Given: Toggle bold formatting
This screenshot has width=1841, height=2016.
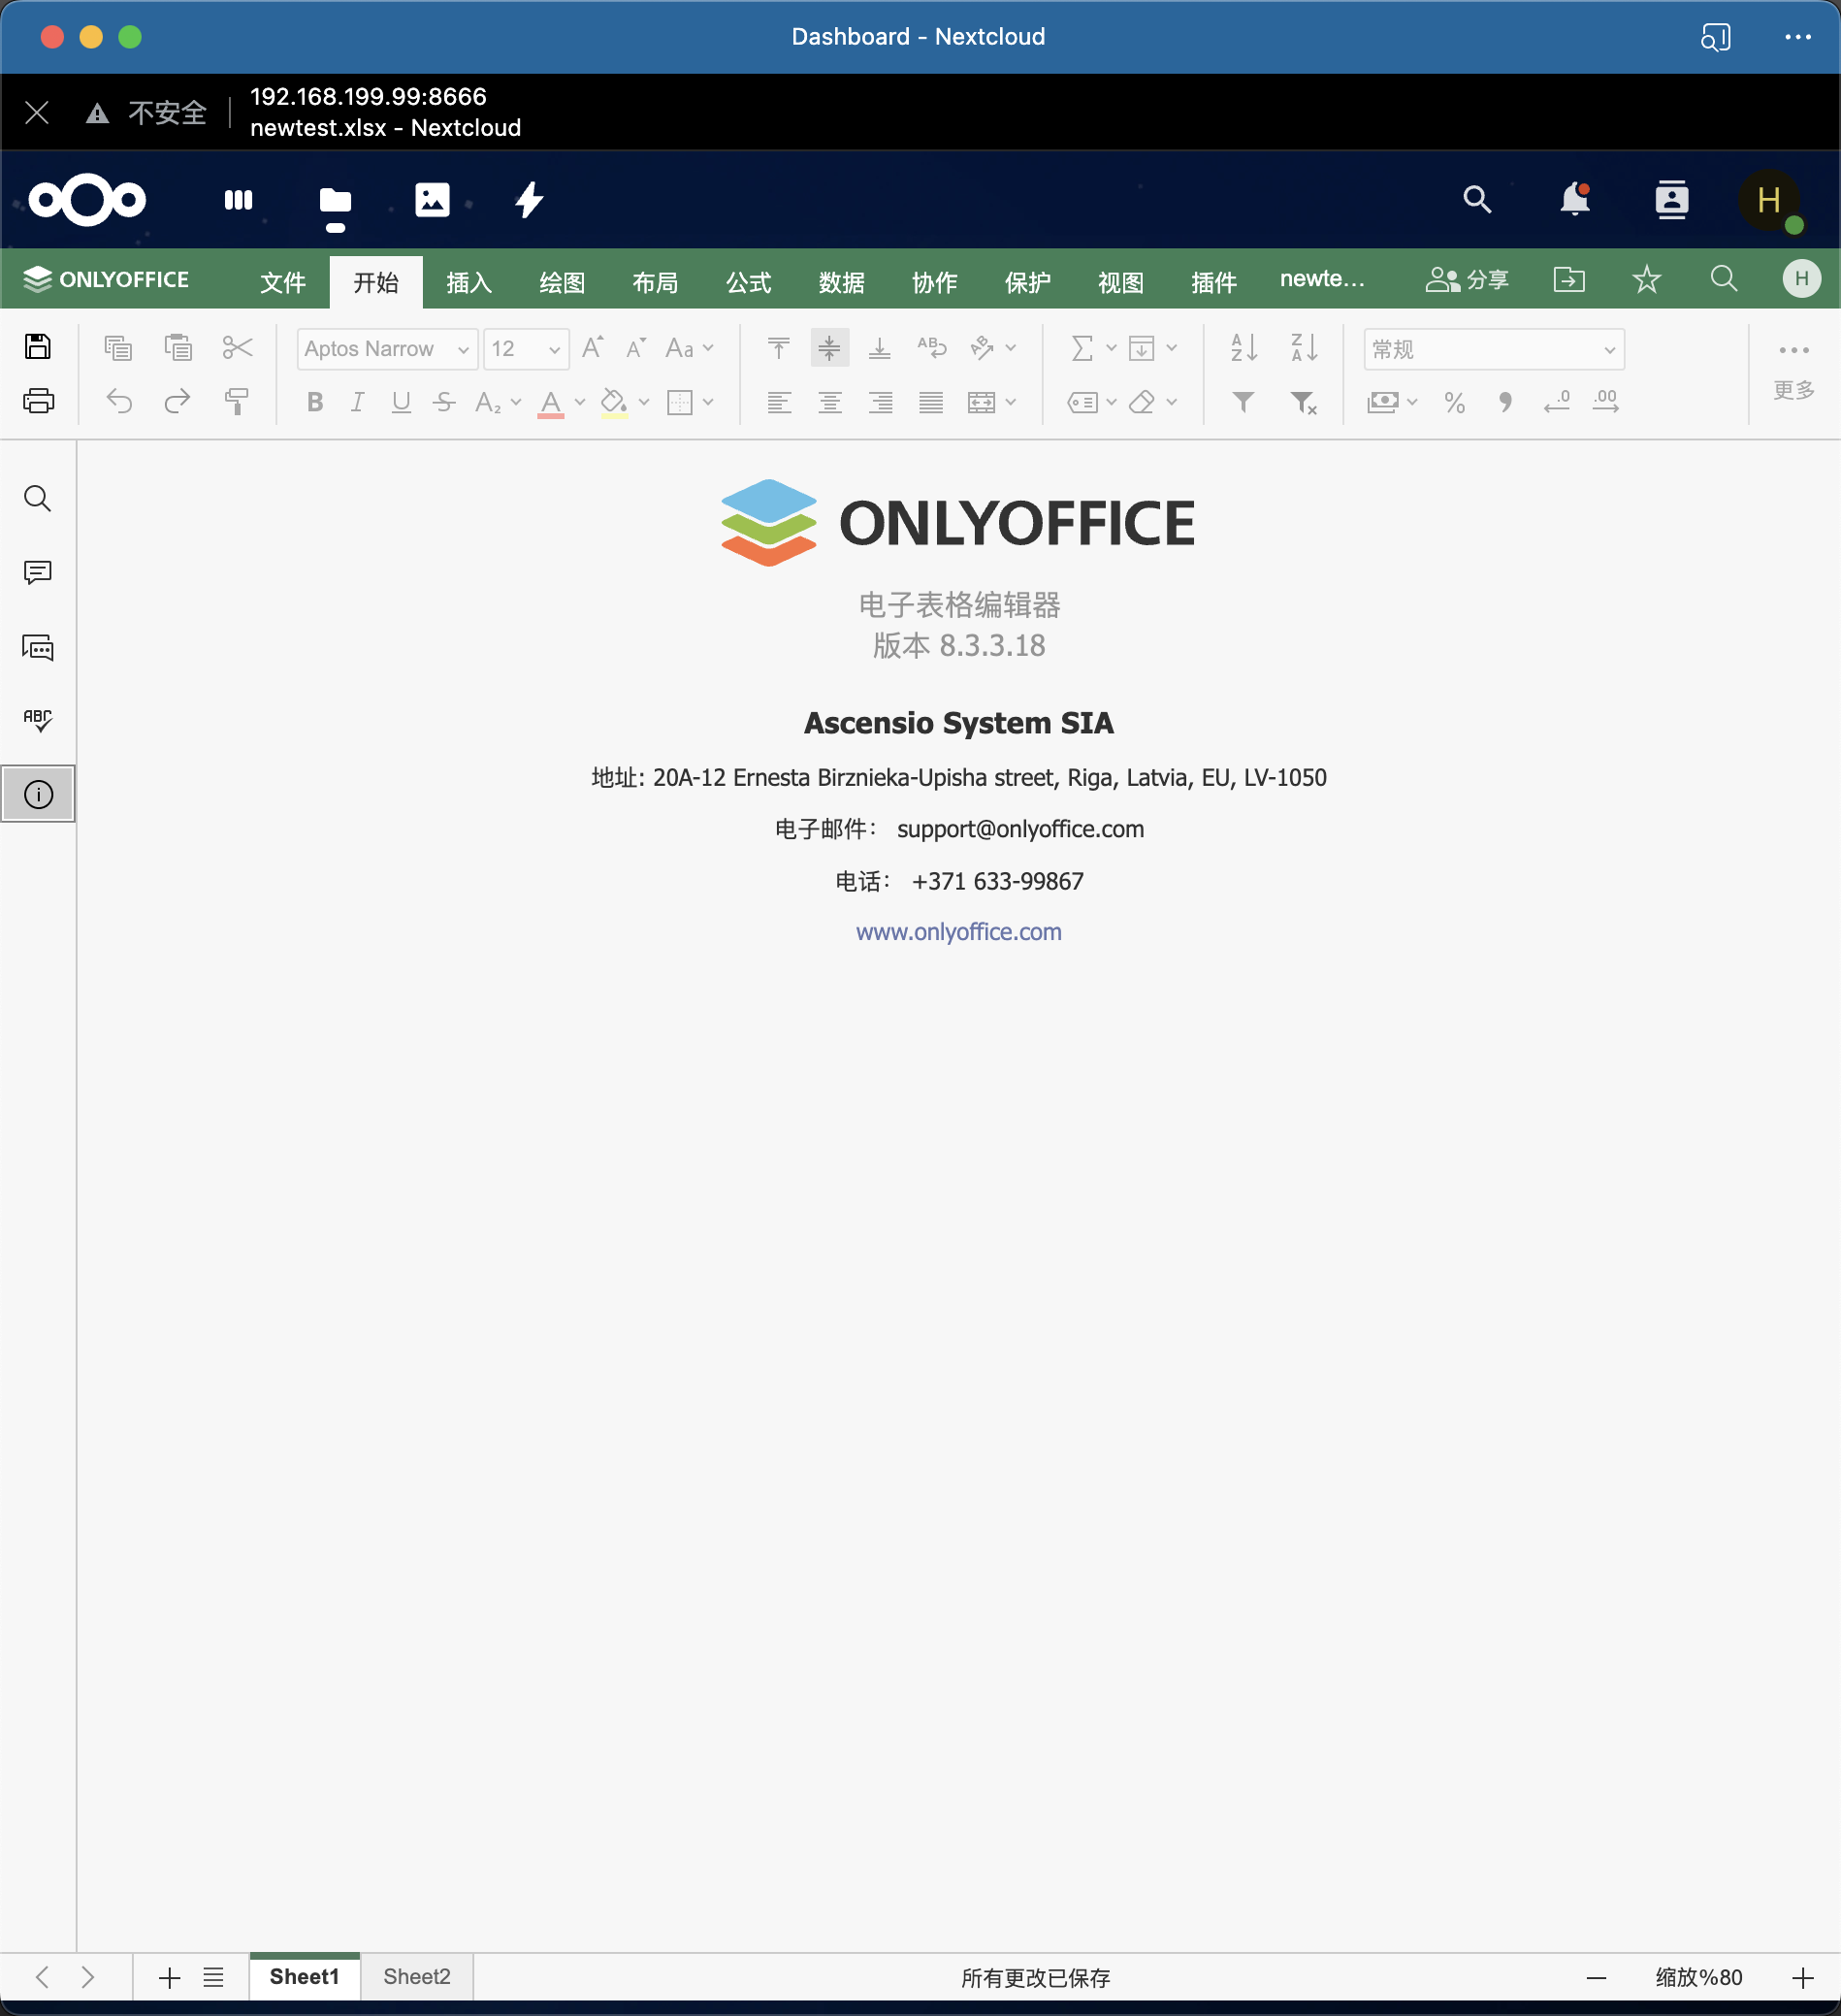Looking at the screenshot, I should [315, 402].
